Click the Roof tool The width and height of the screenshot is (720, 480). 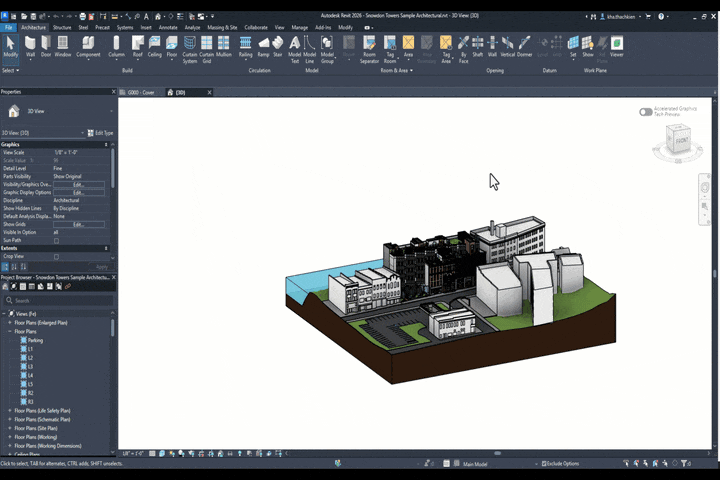(x=138, y=47)
